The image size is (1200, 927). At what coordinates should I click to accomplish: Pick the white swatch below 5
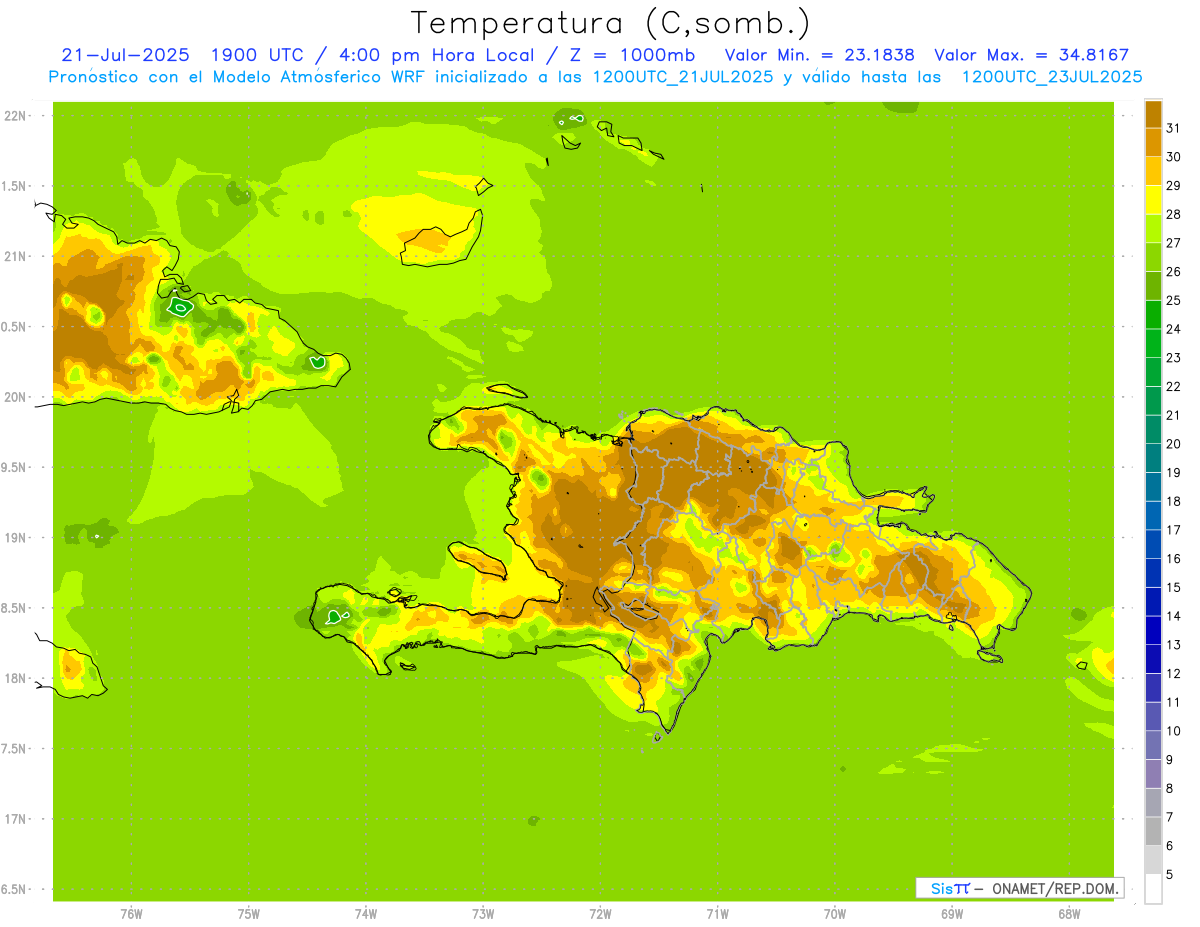coord(1153,889)
